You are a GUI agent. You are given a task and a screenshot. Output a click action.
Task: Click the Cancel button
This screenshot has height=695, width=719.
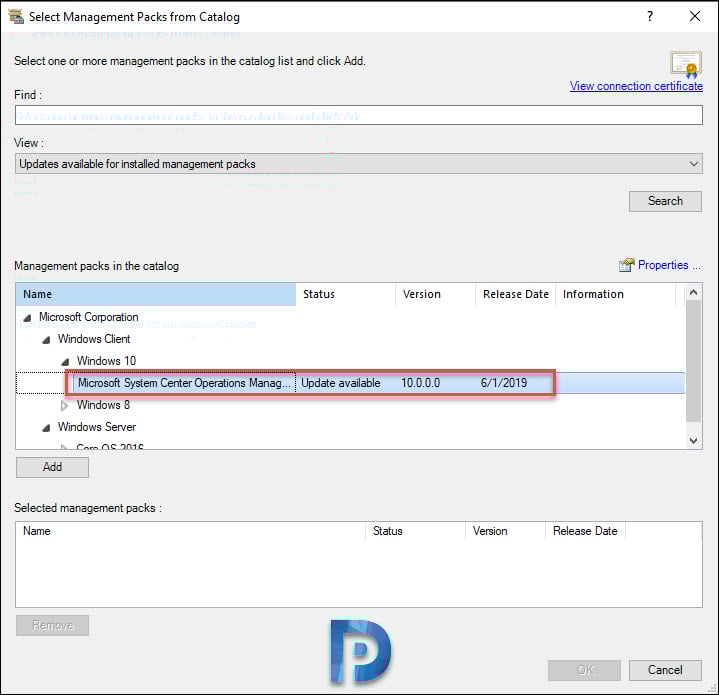tap(665, 670)
